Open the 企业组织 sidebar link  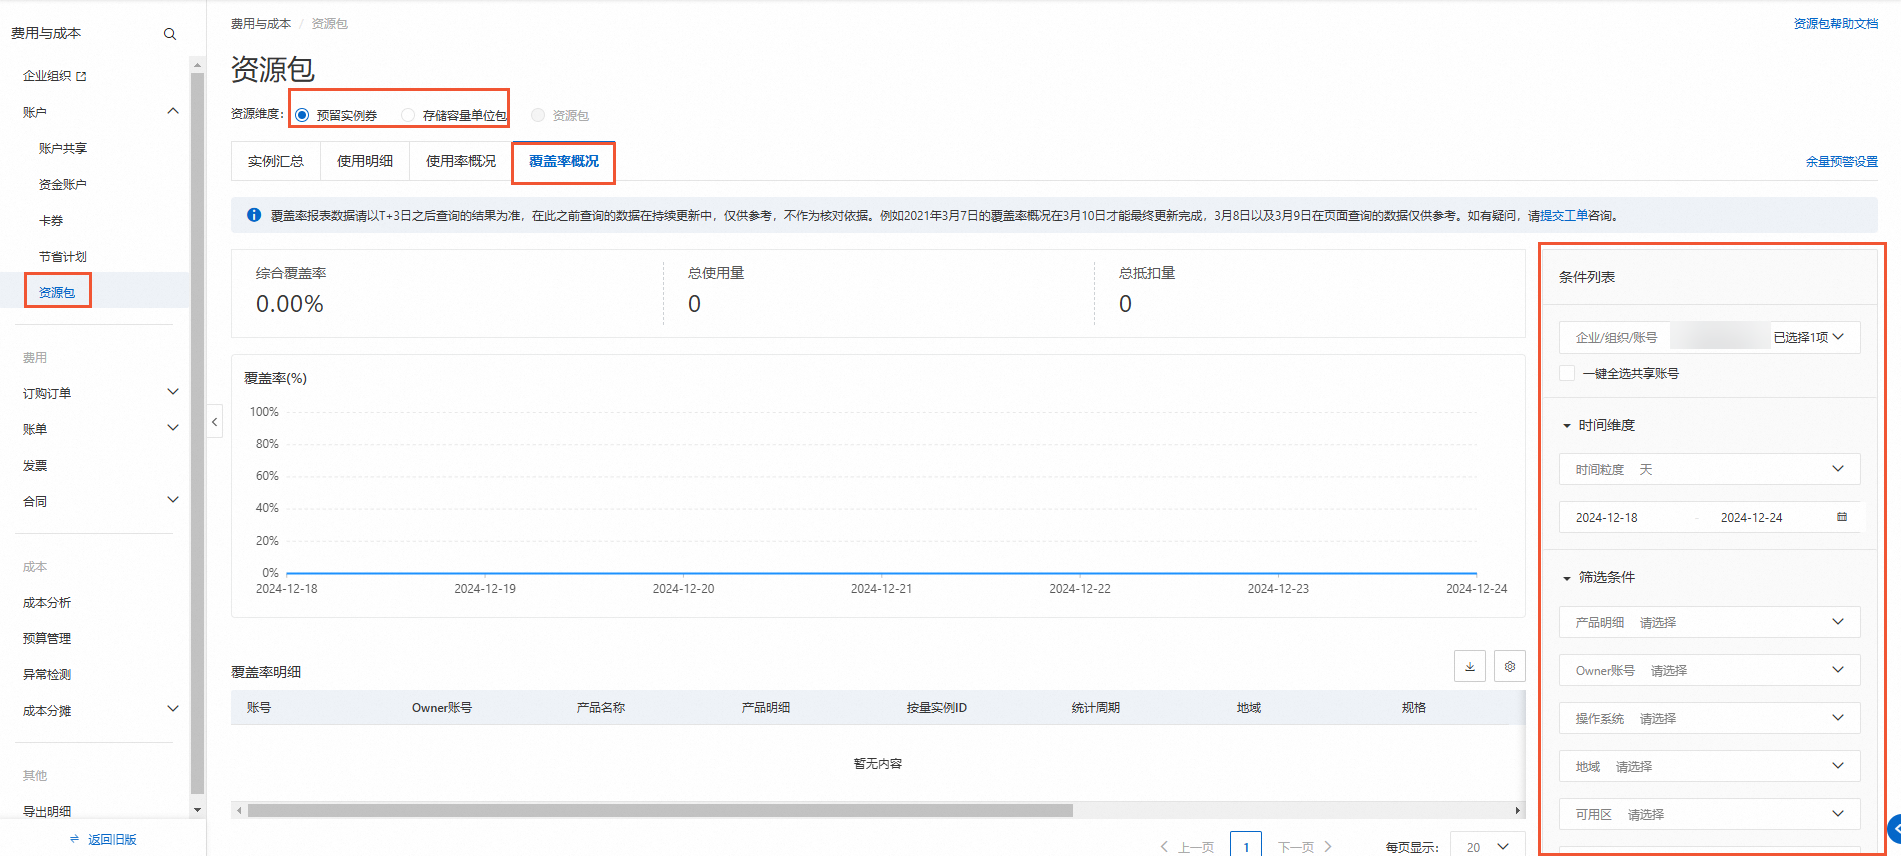click(x=47, y=76)
